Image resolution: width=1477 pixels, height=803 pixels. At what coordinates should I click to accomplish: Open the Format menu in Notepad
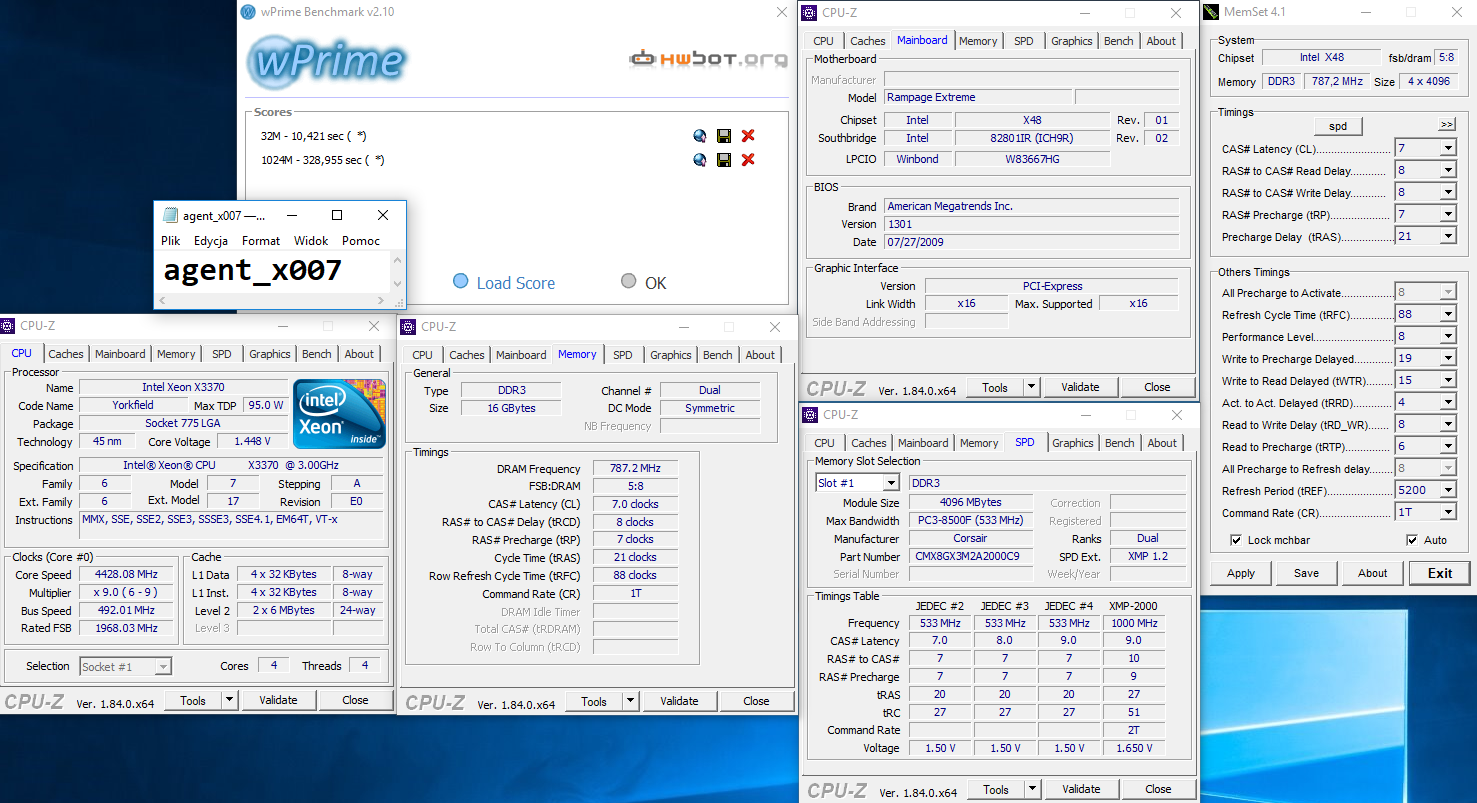(261, 241)
